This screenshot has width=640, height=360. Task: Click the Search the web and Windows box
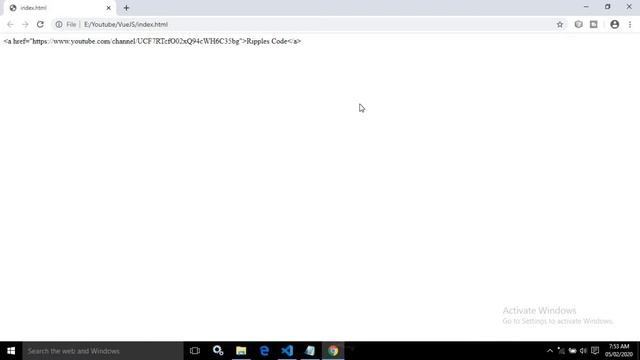click(x=103, y=351)
